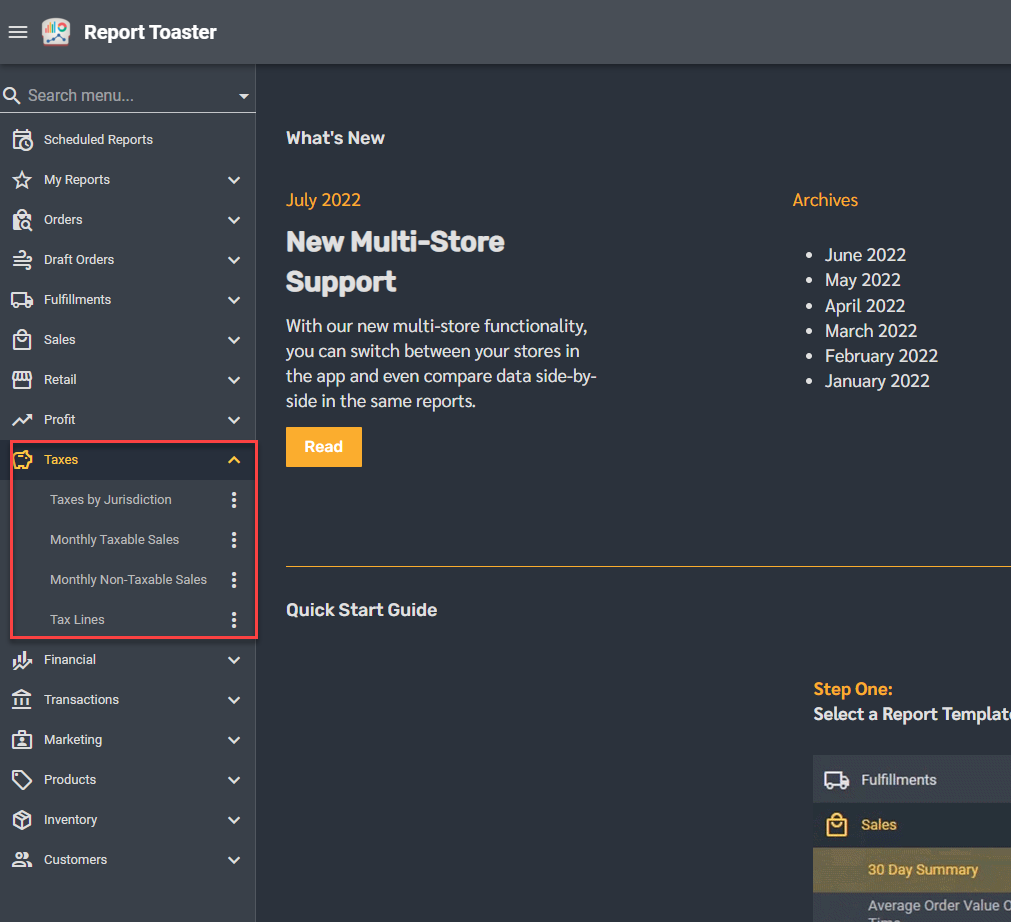Open the search menu dropdown arrow

(244, 97)
